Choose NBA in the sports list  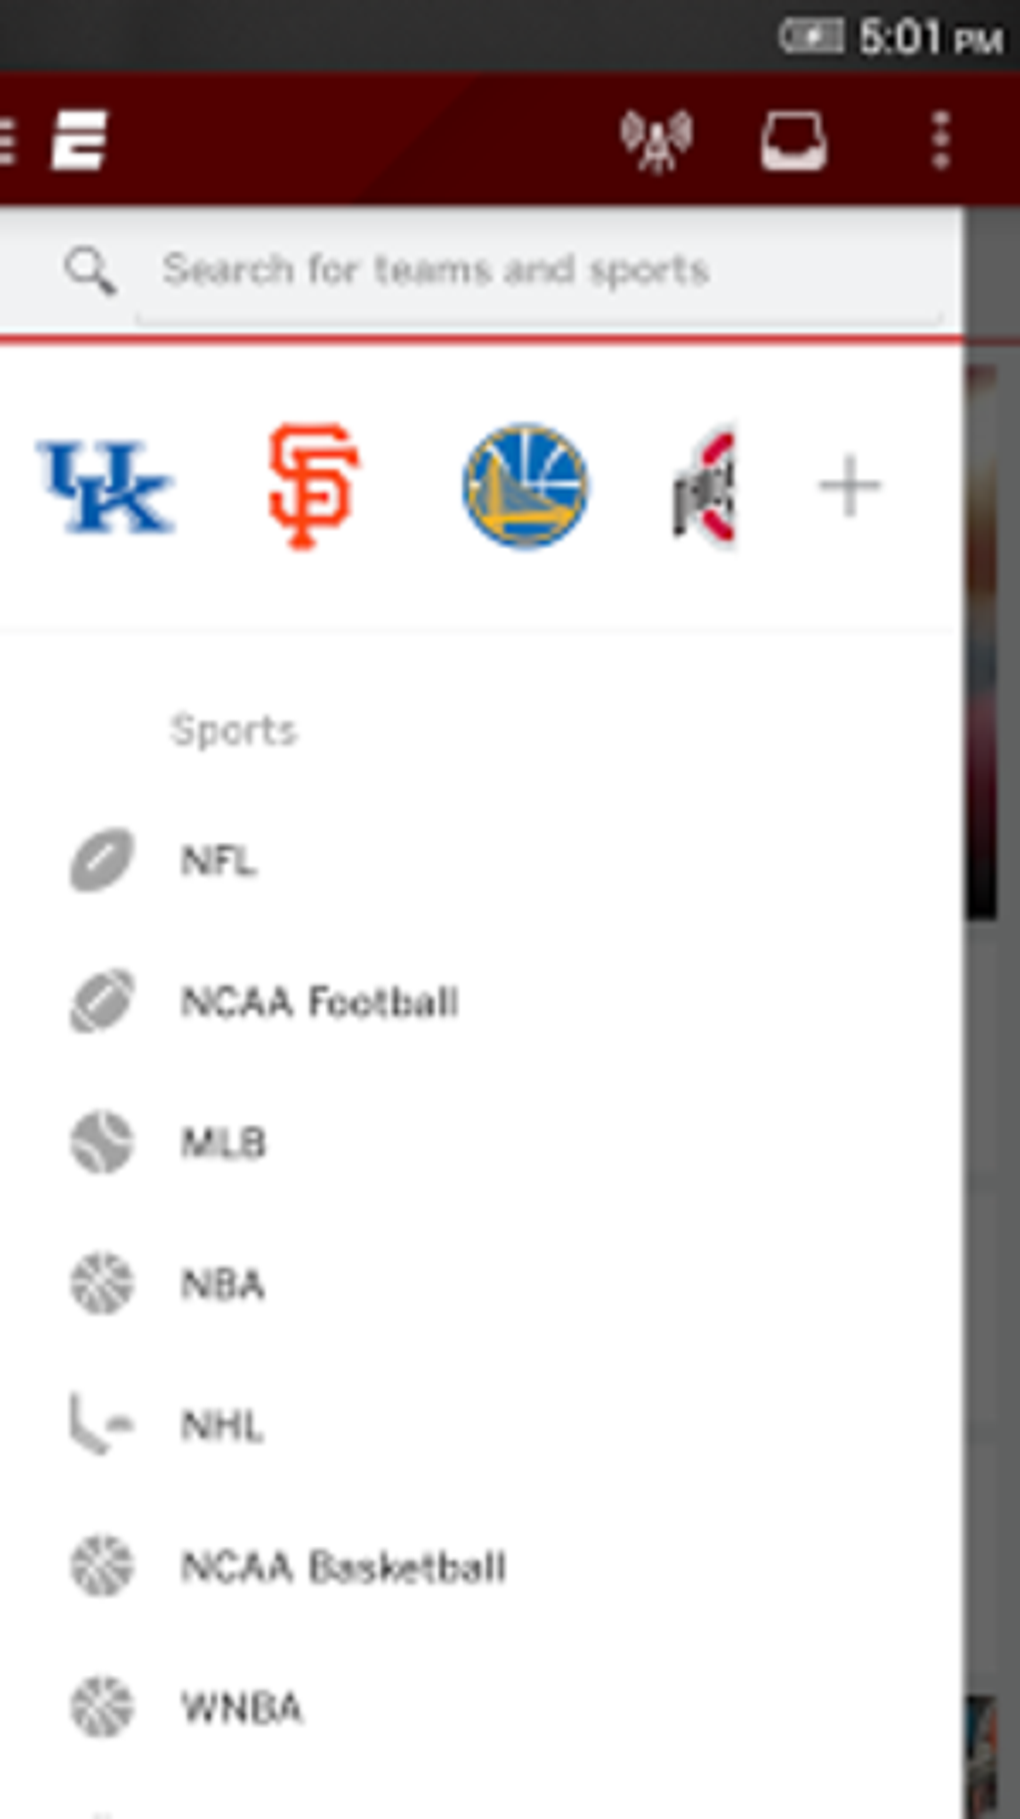pyautogui.click(x=223, y=1283)
